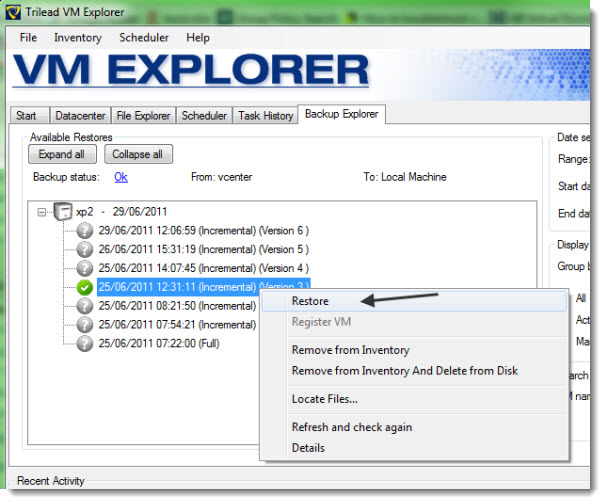Select backup 29/06/2011 12:06:59 Version 6

coord(203,230)
